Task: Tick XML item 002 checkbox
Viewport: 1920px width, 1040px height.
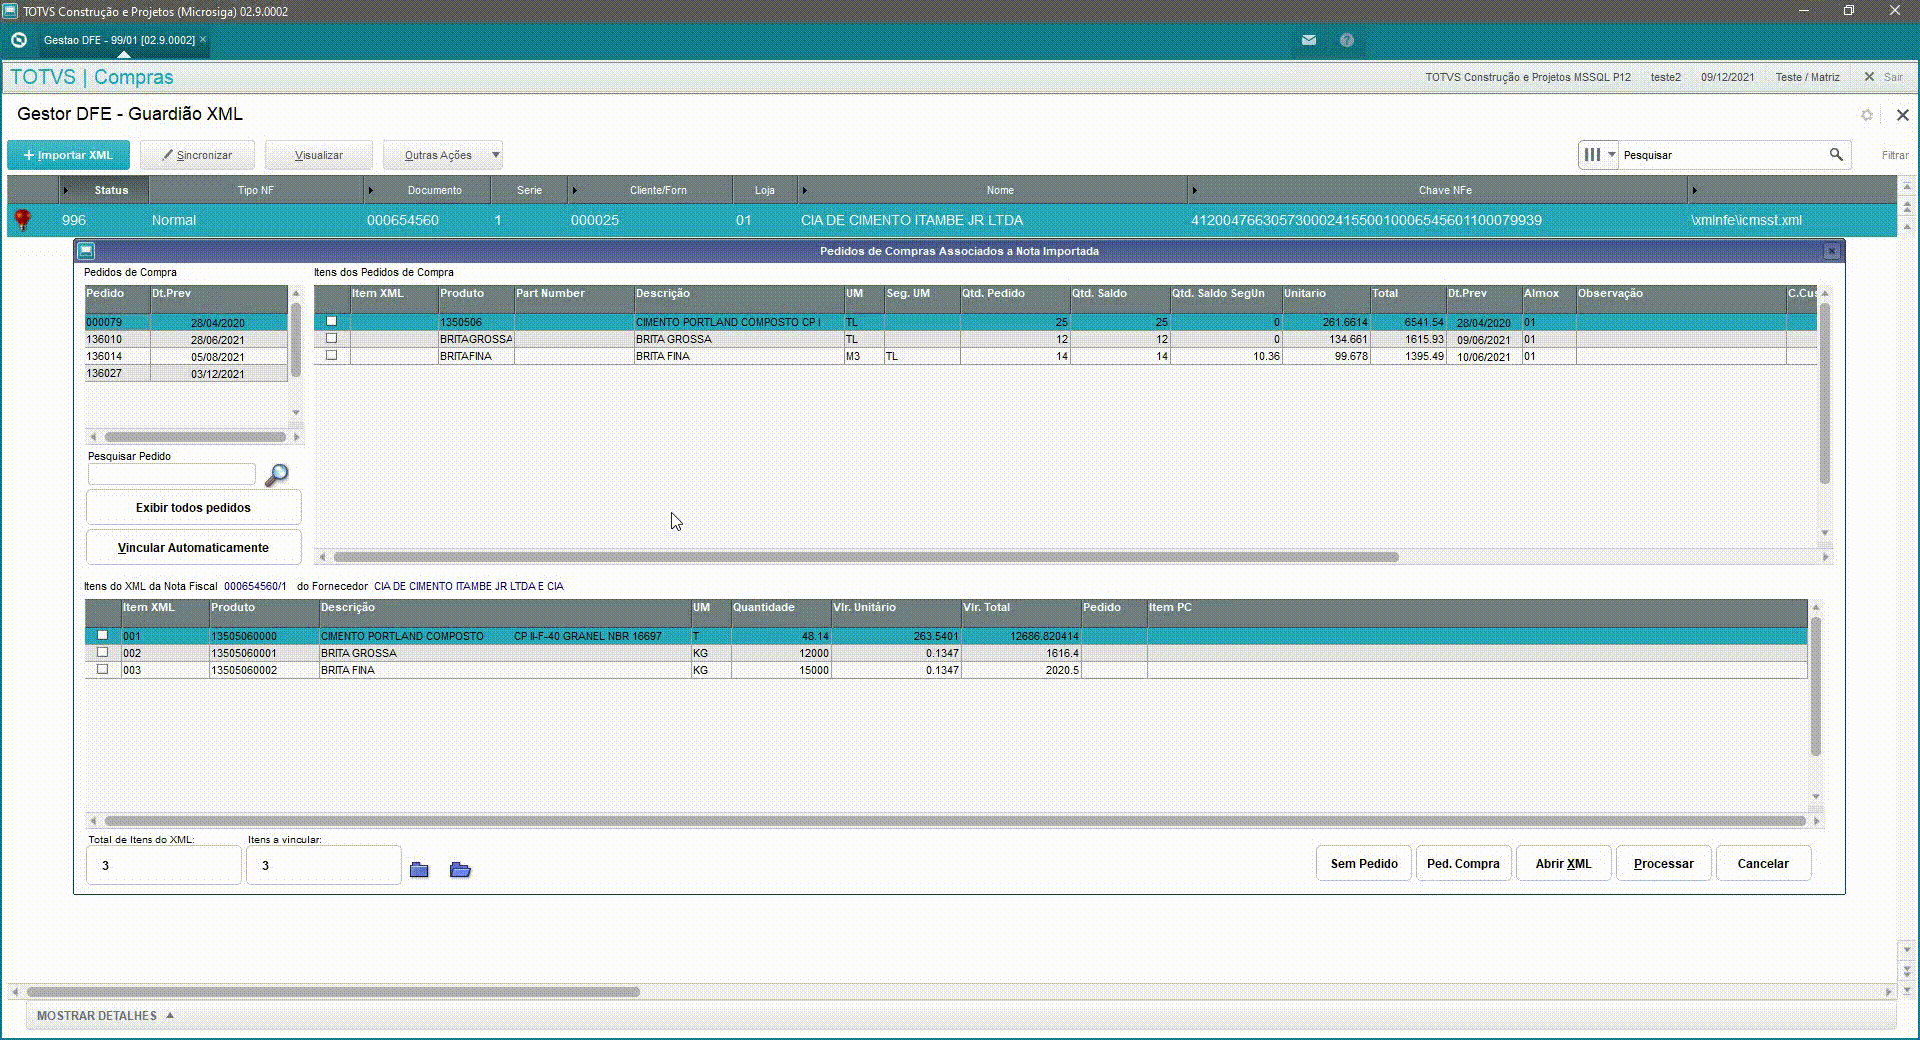Action: click(x=102, y=652)
